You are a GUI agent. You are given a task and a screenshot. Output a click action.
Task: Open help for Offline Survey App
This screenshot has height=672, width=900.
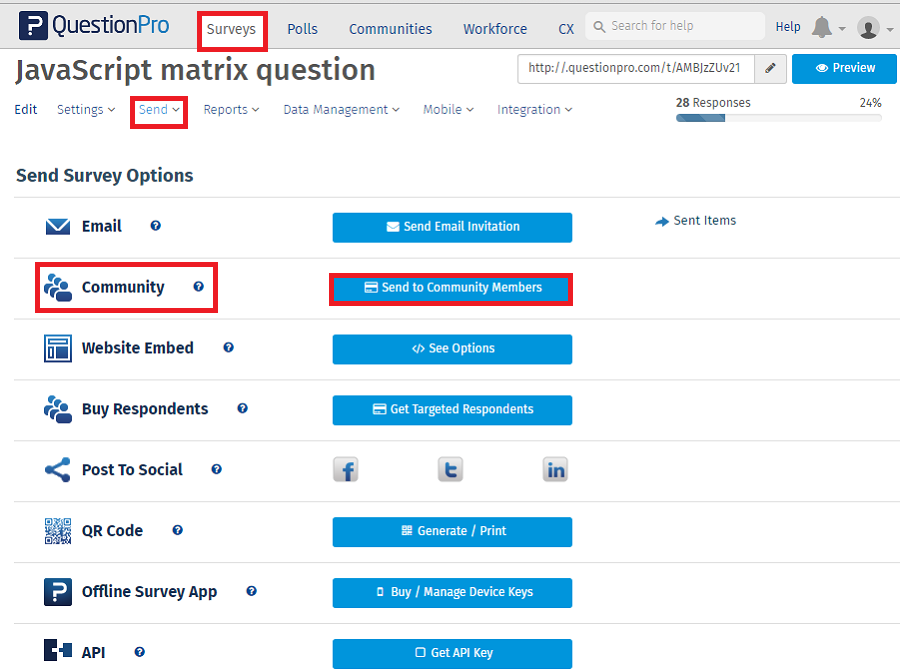pos(251,591)
